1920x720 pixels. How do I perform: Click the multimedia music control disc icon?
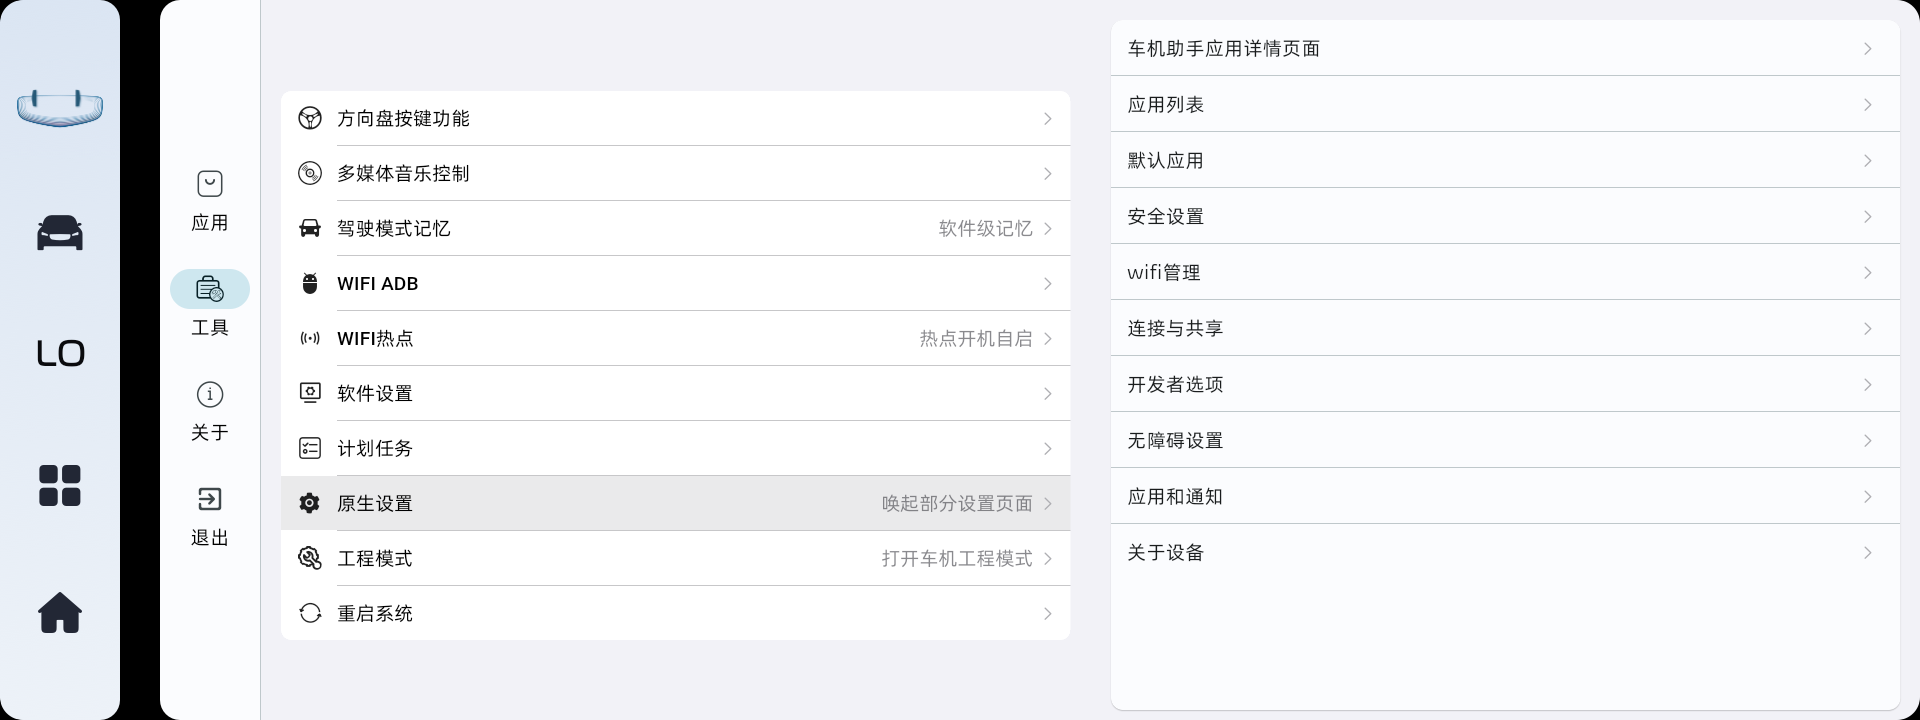click(x=310, y=173)
